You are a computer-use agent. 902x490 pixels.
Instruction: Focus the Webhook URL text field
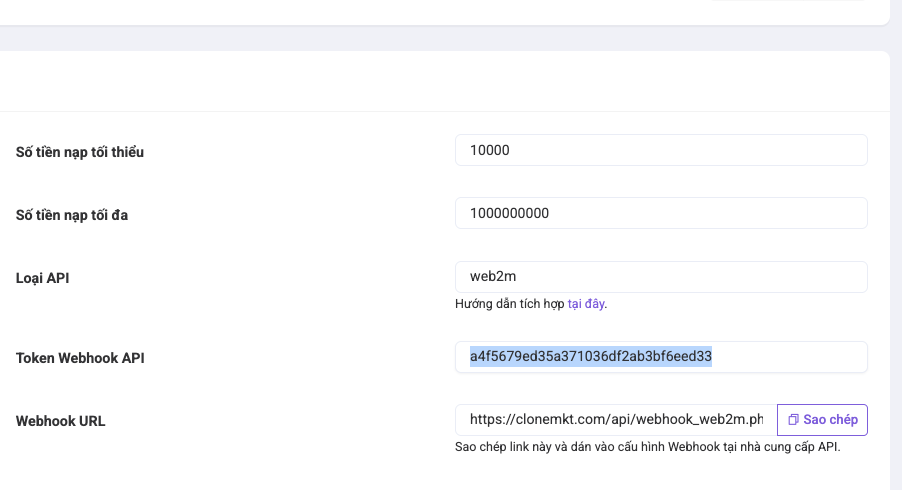616,420
